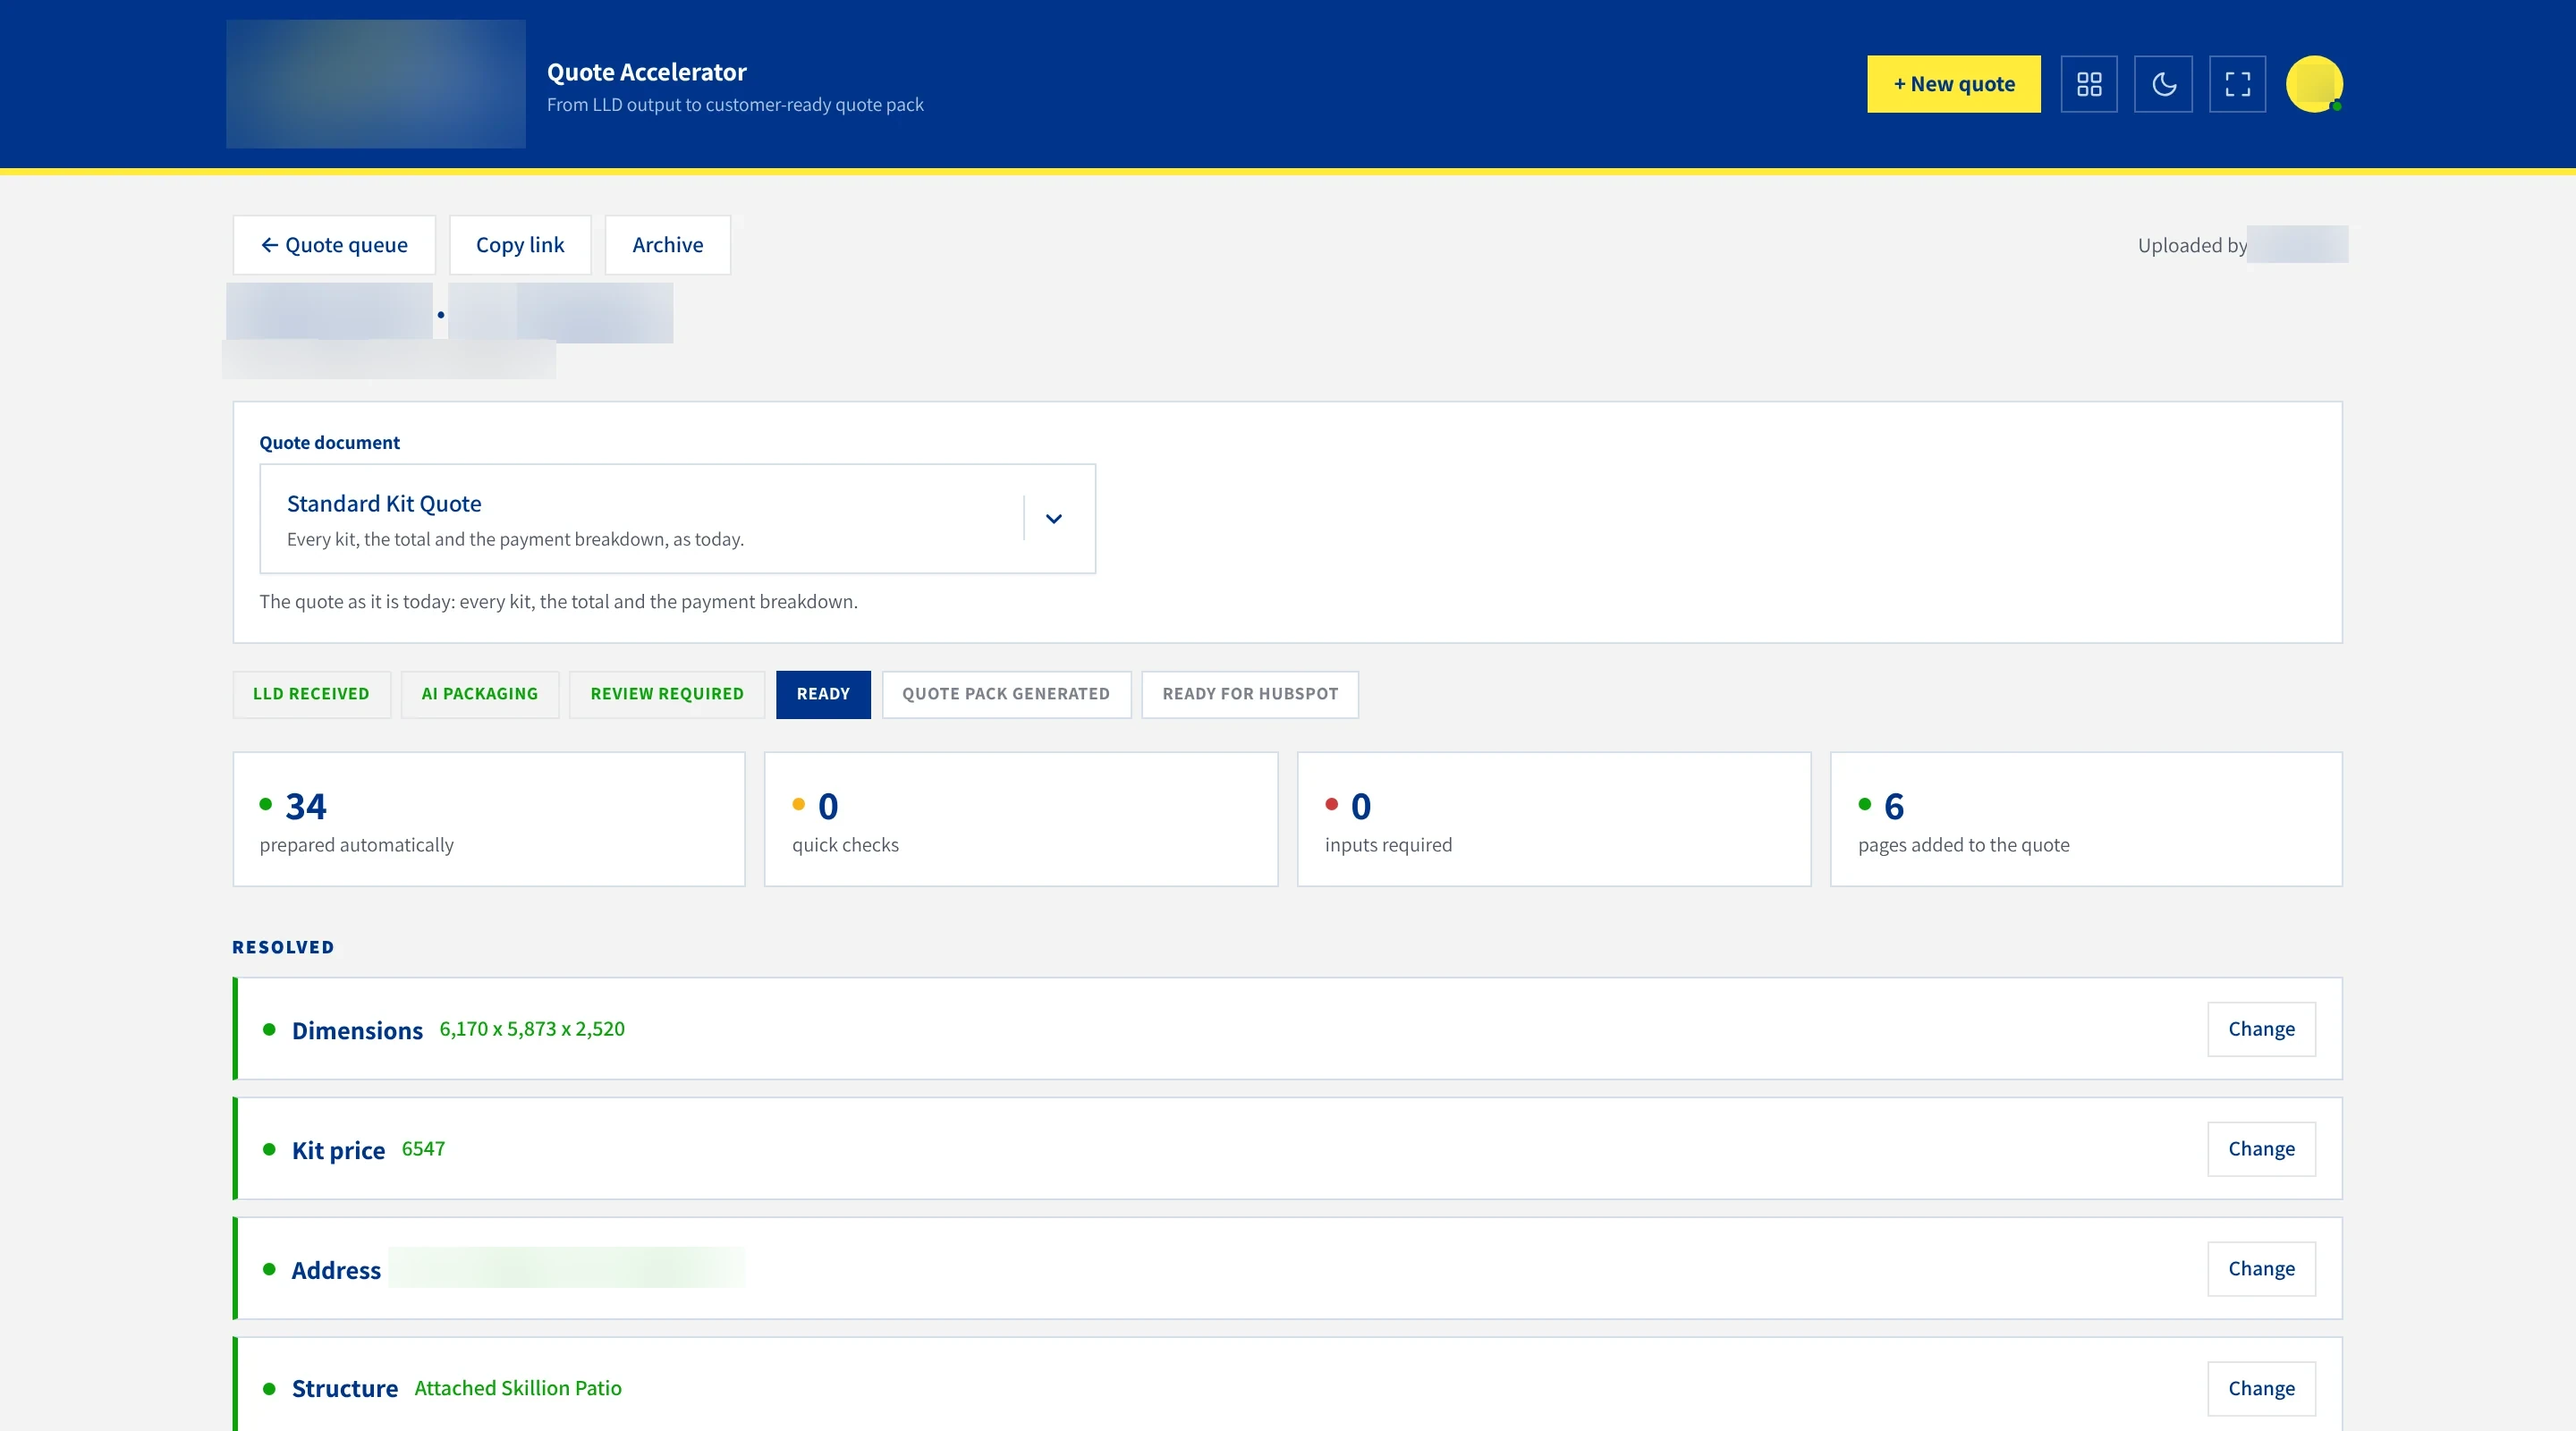Screen dimensions: 2576x1431
Task: Open the 0 quick checks card
Action: [1021, 819]
